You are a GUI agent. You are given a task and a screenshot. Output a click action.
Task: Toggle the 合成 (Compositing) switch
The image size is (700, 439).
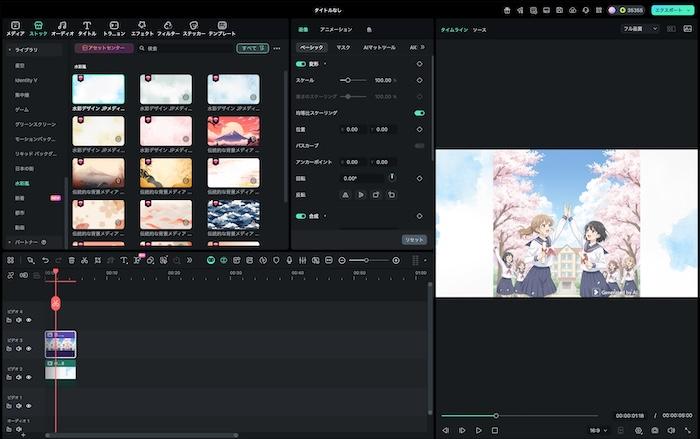(x=301, y=215)
